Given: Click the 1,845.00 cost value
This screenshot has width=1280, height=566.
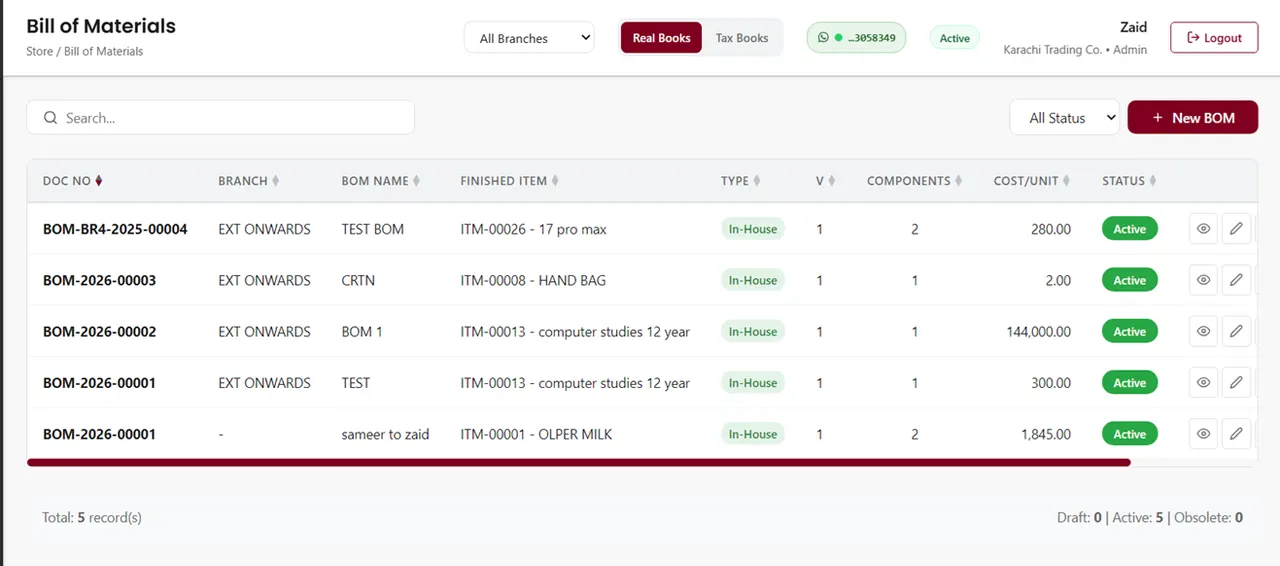Looking at the screenshot, I should point(1046,434).
